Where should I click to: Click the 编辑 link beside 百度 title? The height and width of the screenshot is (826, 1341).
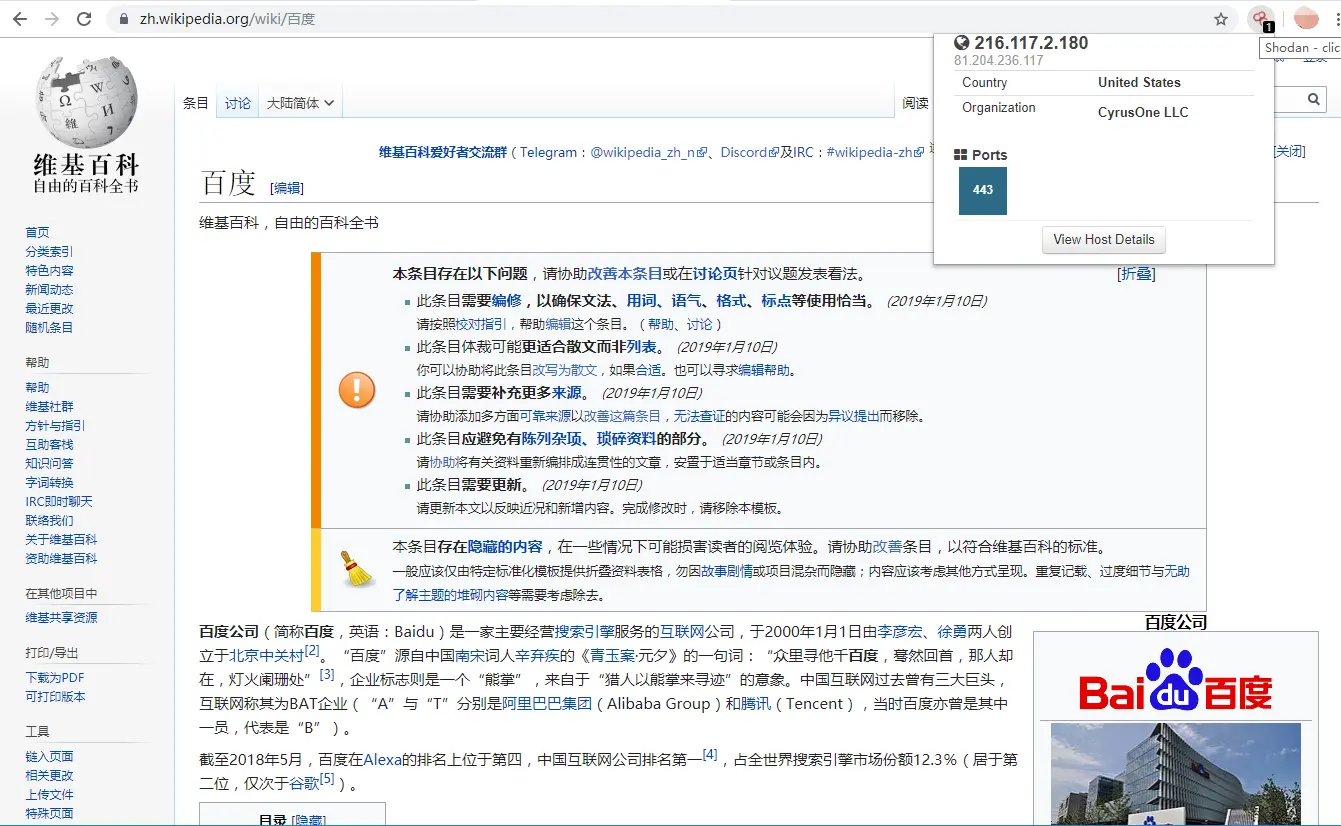click(288, 187)
